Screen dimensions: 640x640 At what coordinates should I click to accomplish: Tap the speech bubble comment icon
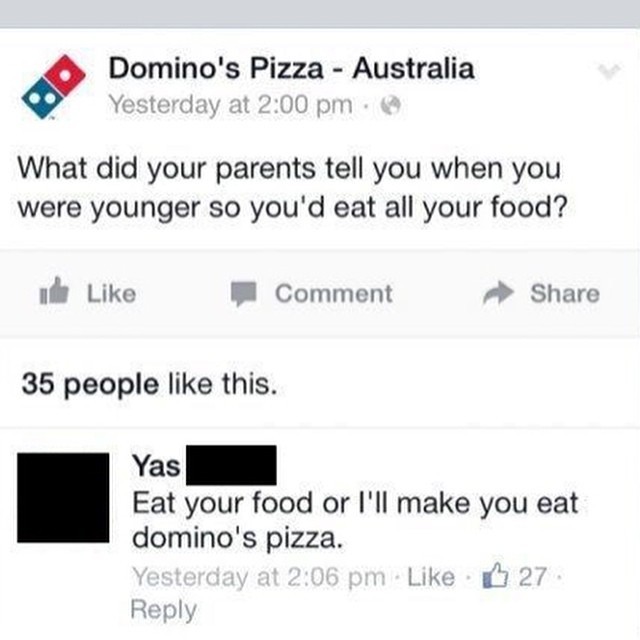click(244, 293)
